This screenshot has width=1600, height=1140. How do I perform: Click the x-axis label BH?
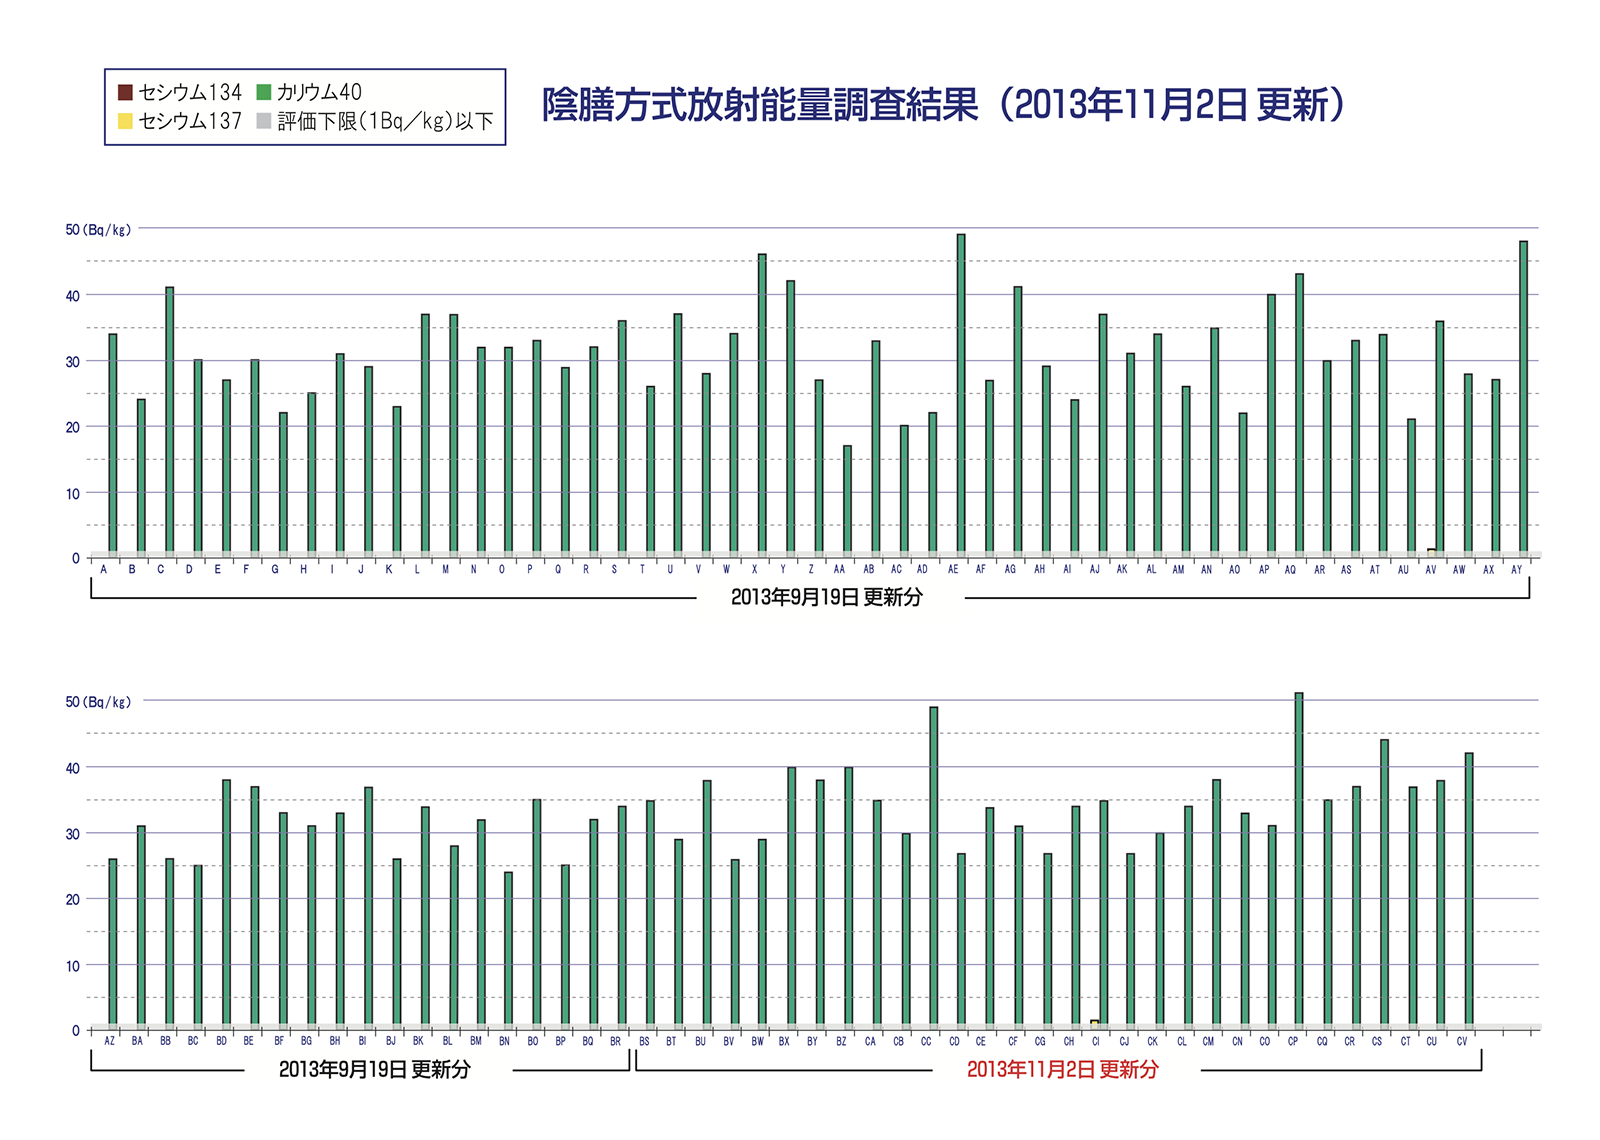(x=335, y=1041)
